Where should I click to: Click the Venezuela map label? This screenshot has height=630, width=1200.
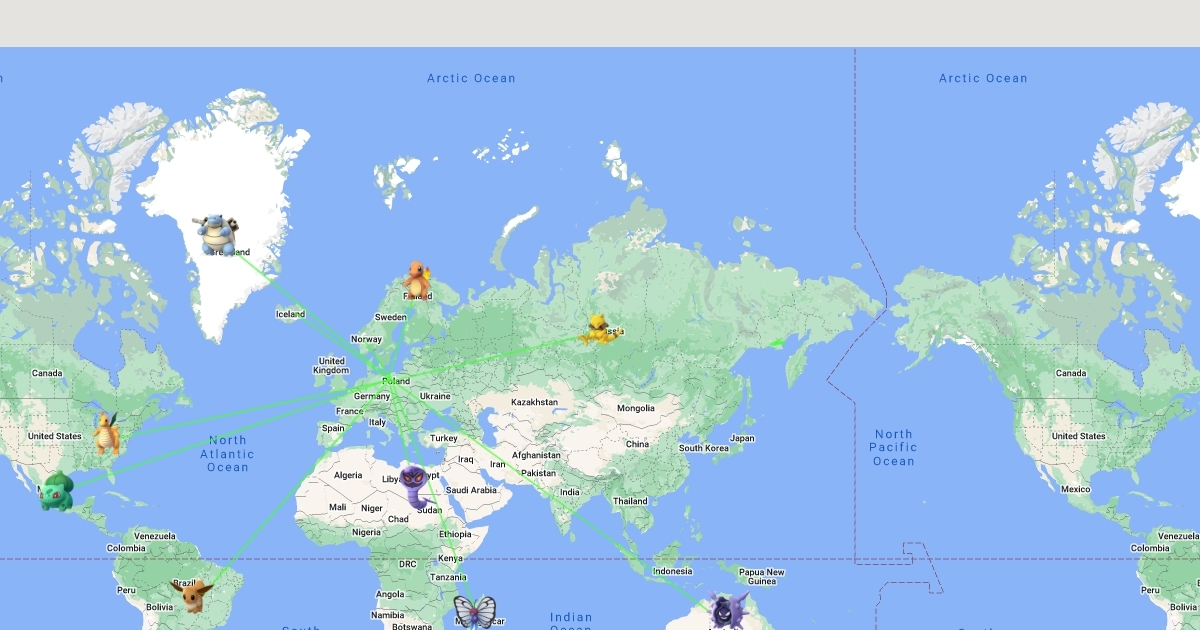[x=155, y=535]
